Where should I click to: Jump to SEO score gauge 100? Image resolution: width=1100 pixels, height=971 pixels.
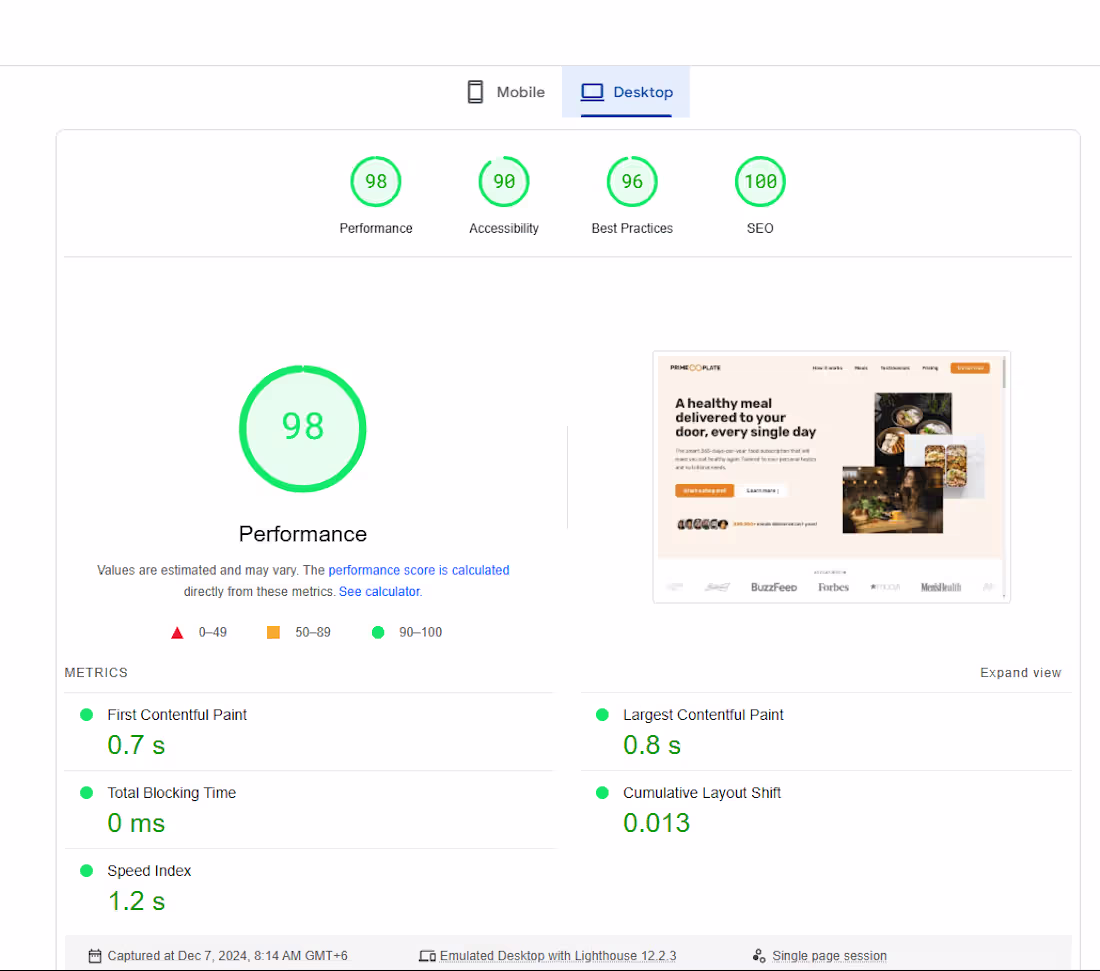tap(760, 182)
